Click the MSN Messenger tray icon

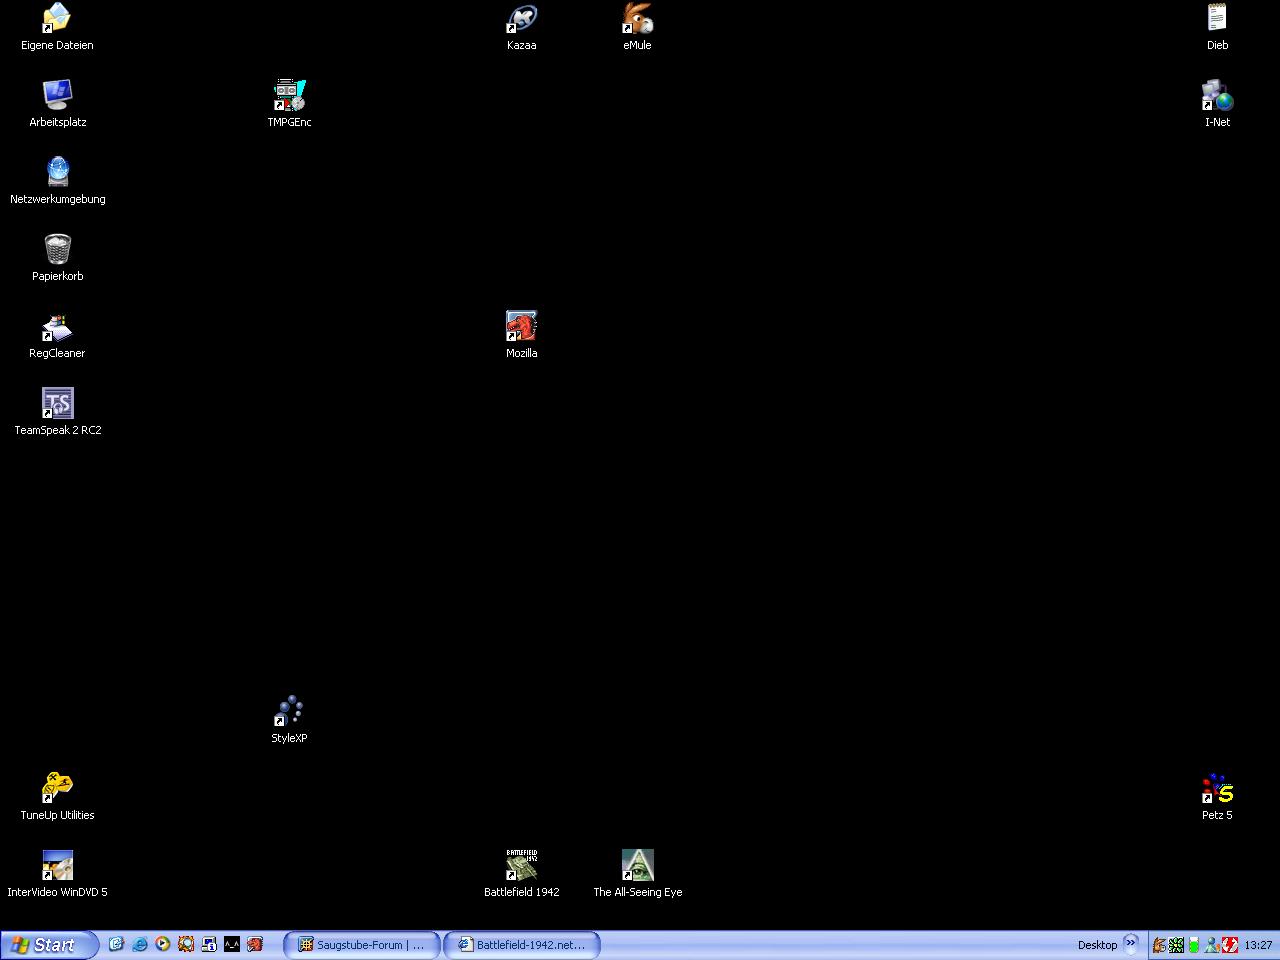point(1212,945)
